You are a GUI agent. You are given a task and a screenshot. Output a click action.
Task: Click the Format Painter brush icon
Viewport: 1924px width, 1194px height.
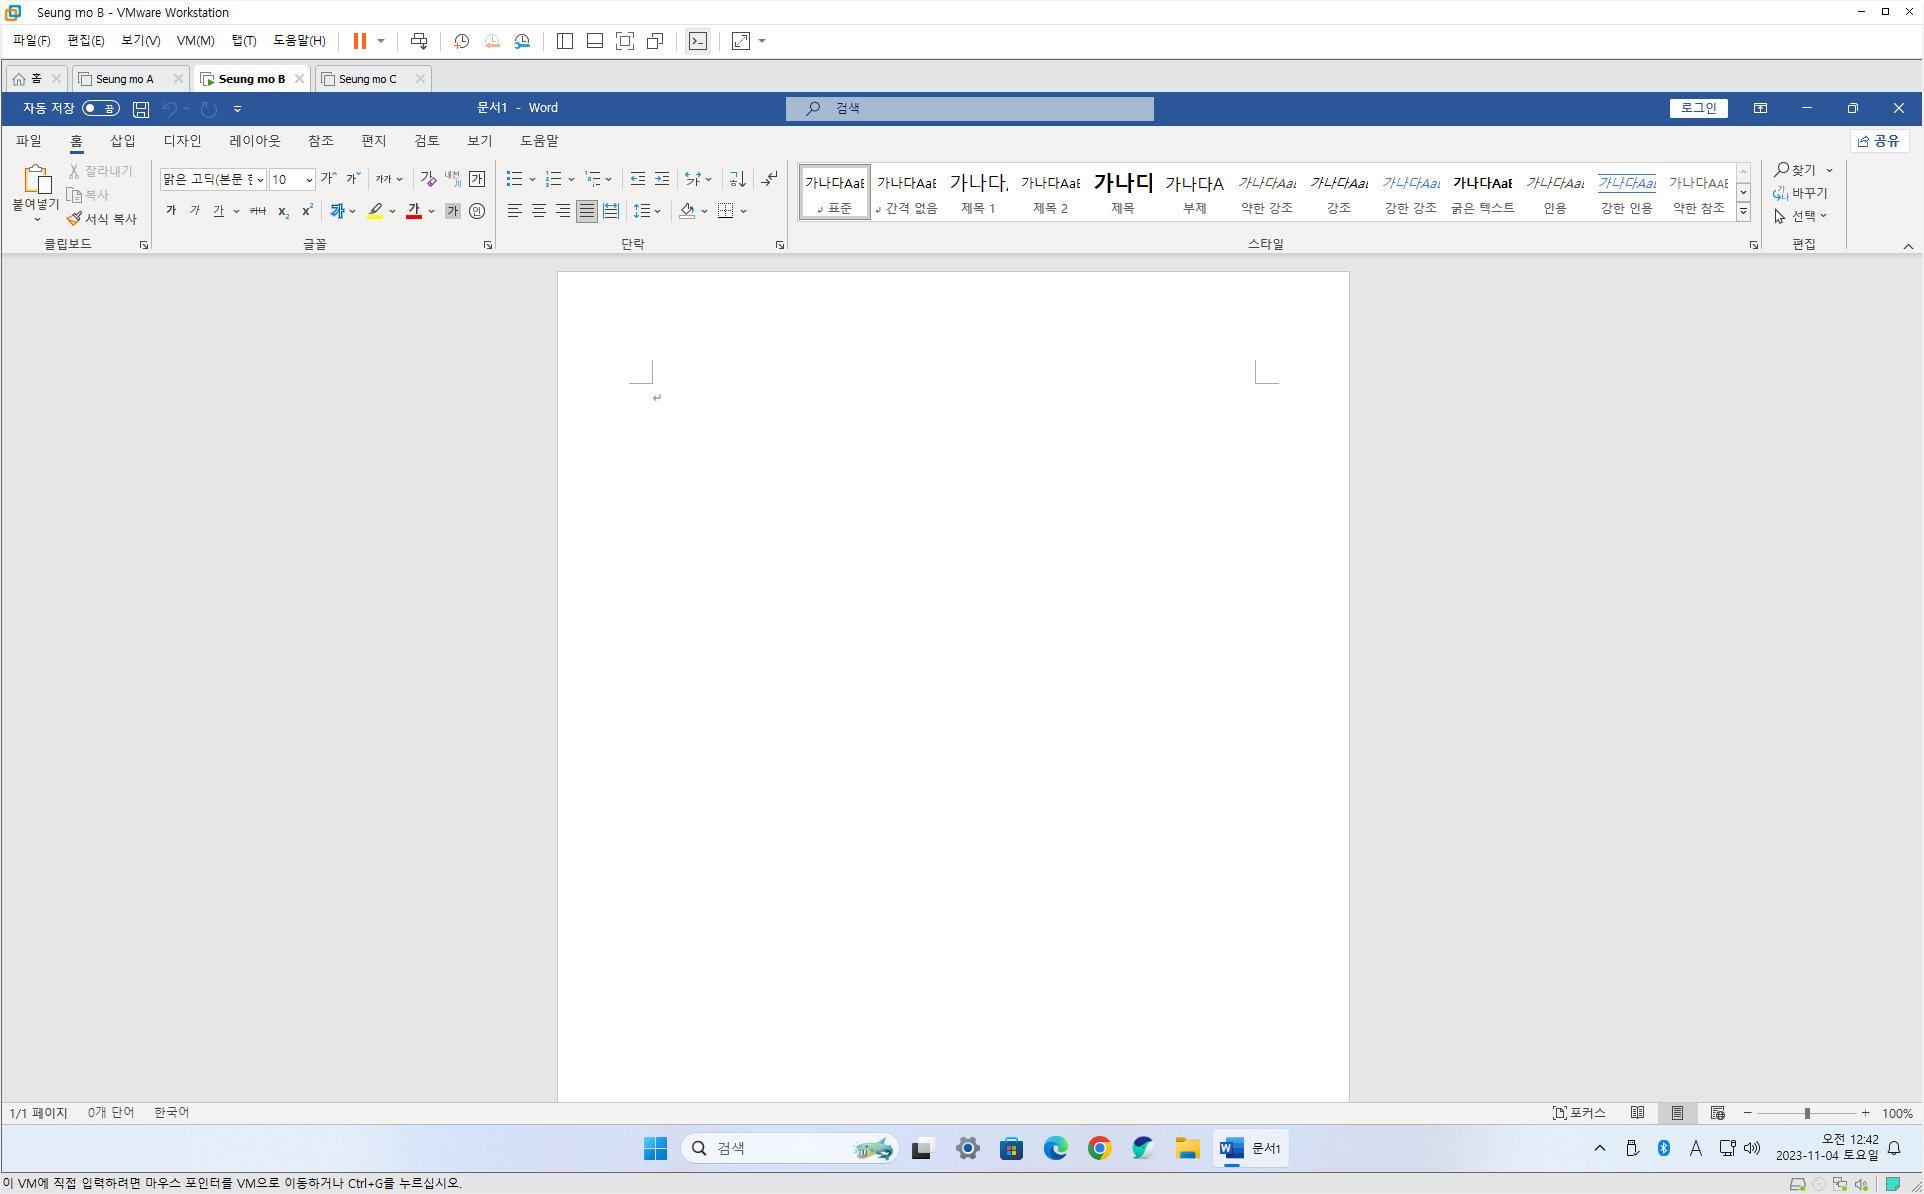pyautogui.click(x=74, y=218)
